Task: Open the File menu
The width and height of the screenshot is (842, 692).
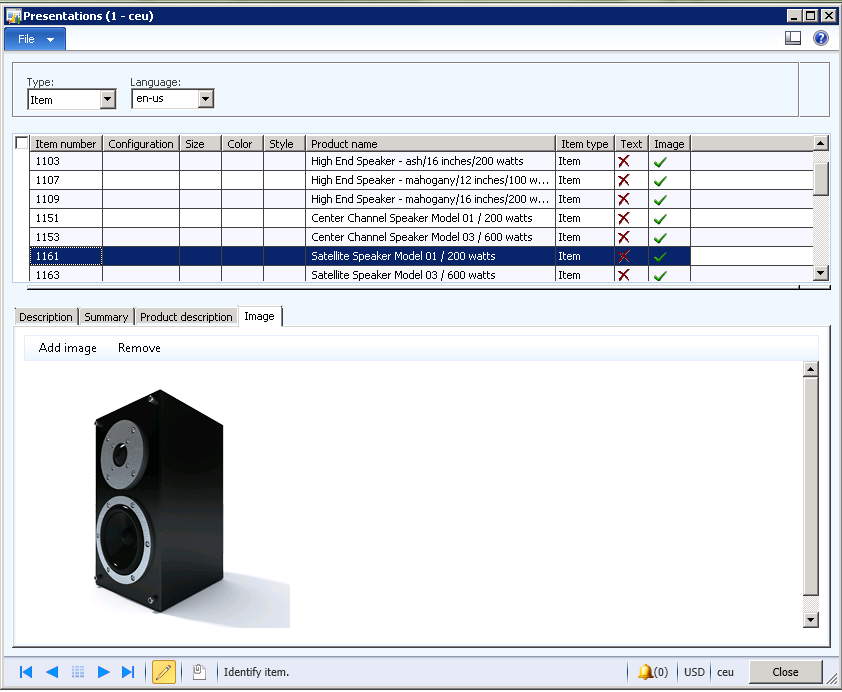Action: pos(35,39)
